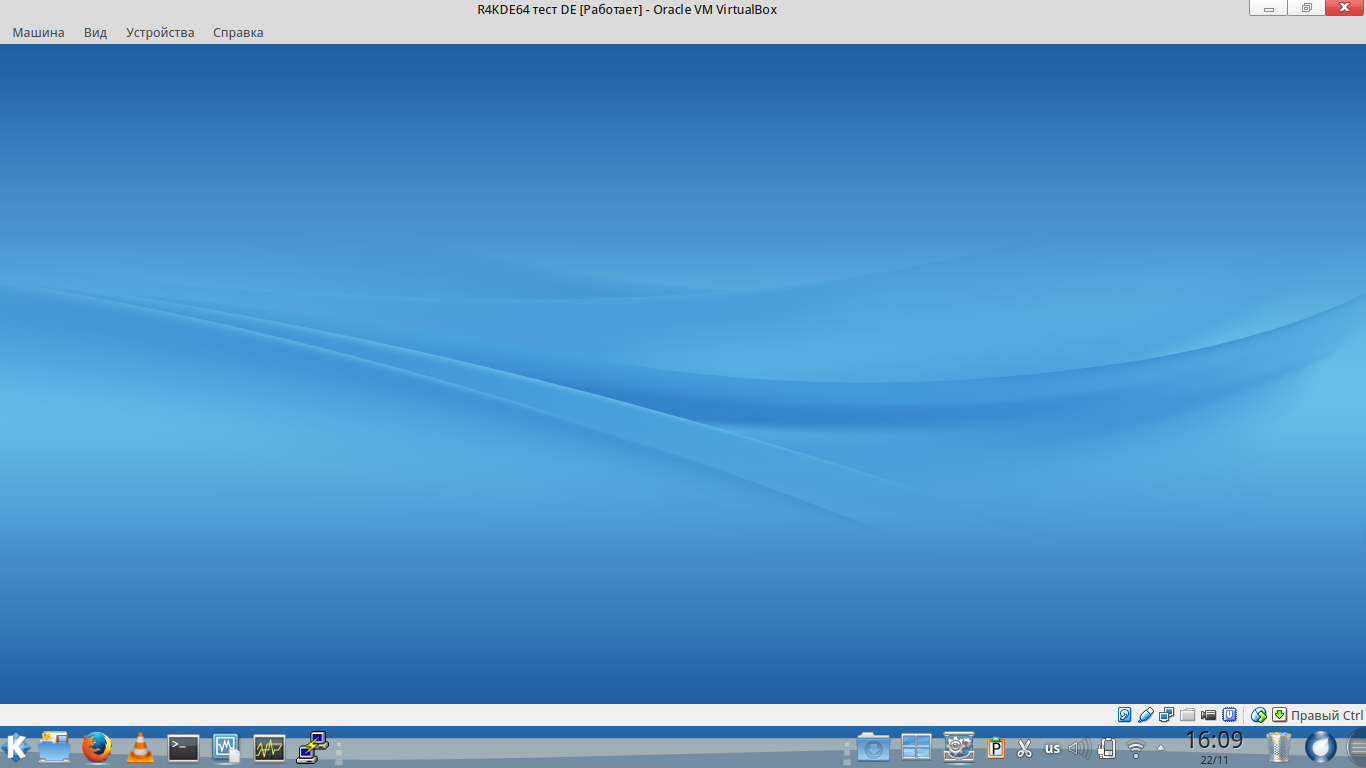This screenshot has width=1366, height=768.
Task: Open the green waveform performance monitor icon
Action: [x=269, y=747]
